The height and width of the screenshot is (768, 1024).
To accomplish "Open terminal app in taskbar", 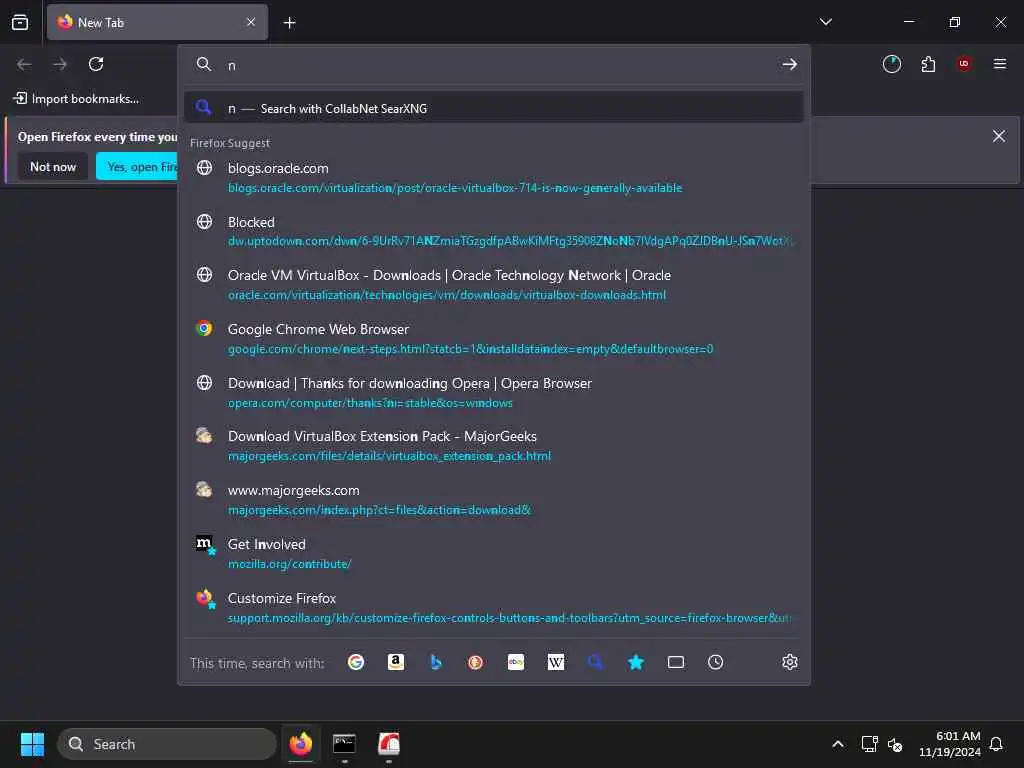I will pos(344,744).
